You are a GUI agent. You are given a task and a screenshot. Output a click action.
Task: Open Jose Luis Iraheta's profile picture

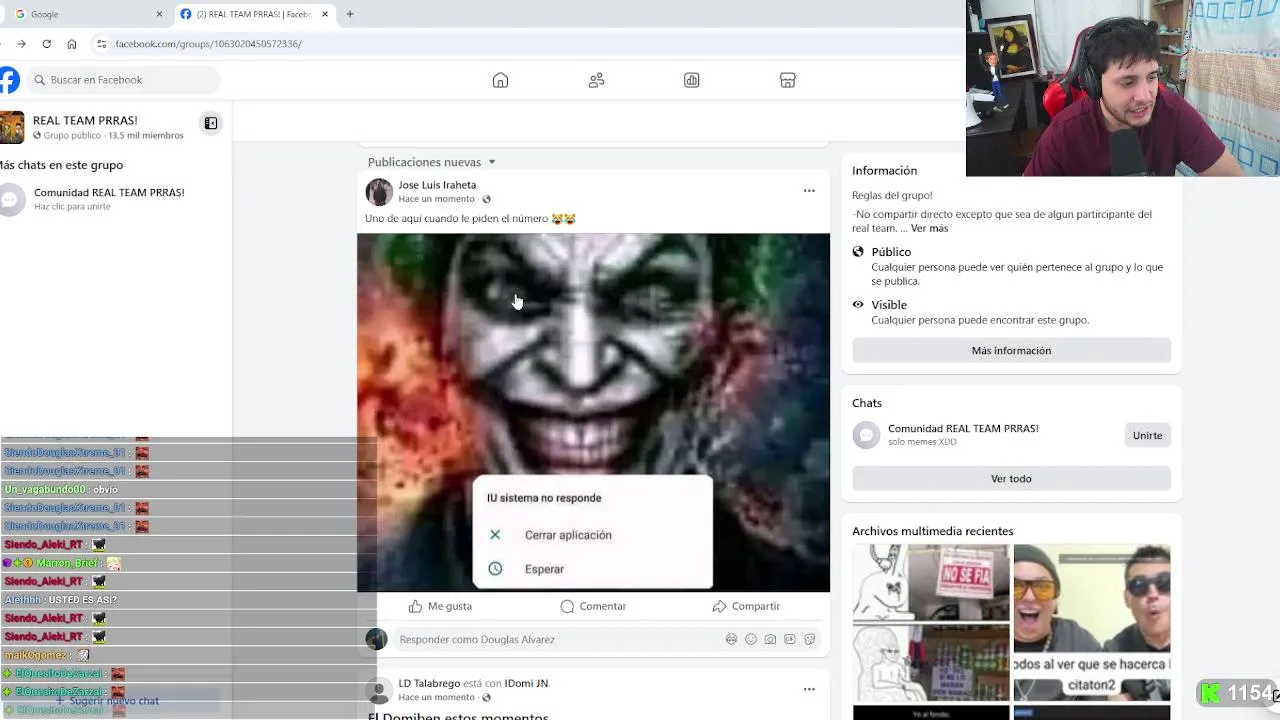379,192
